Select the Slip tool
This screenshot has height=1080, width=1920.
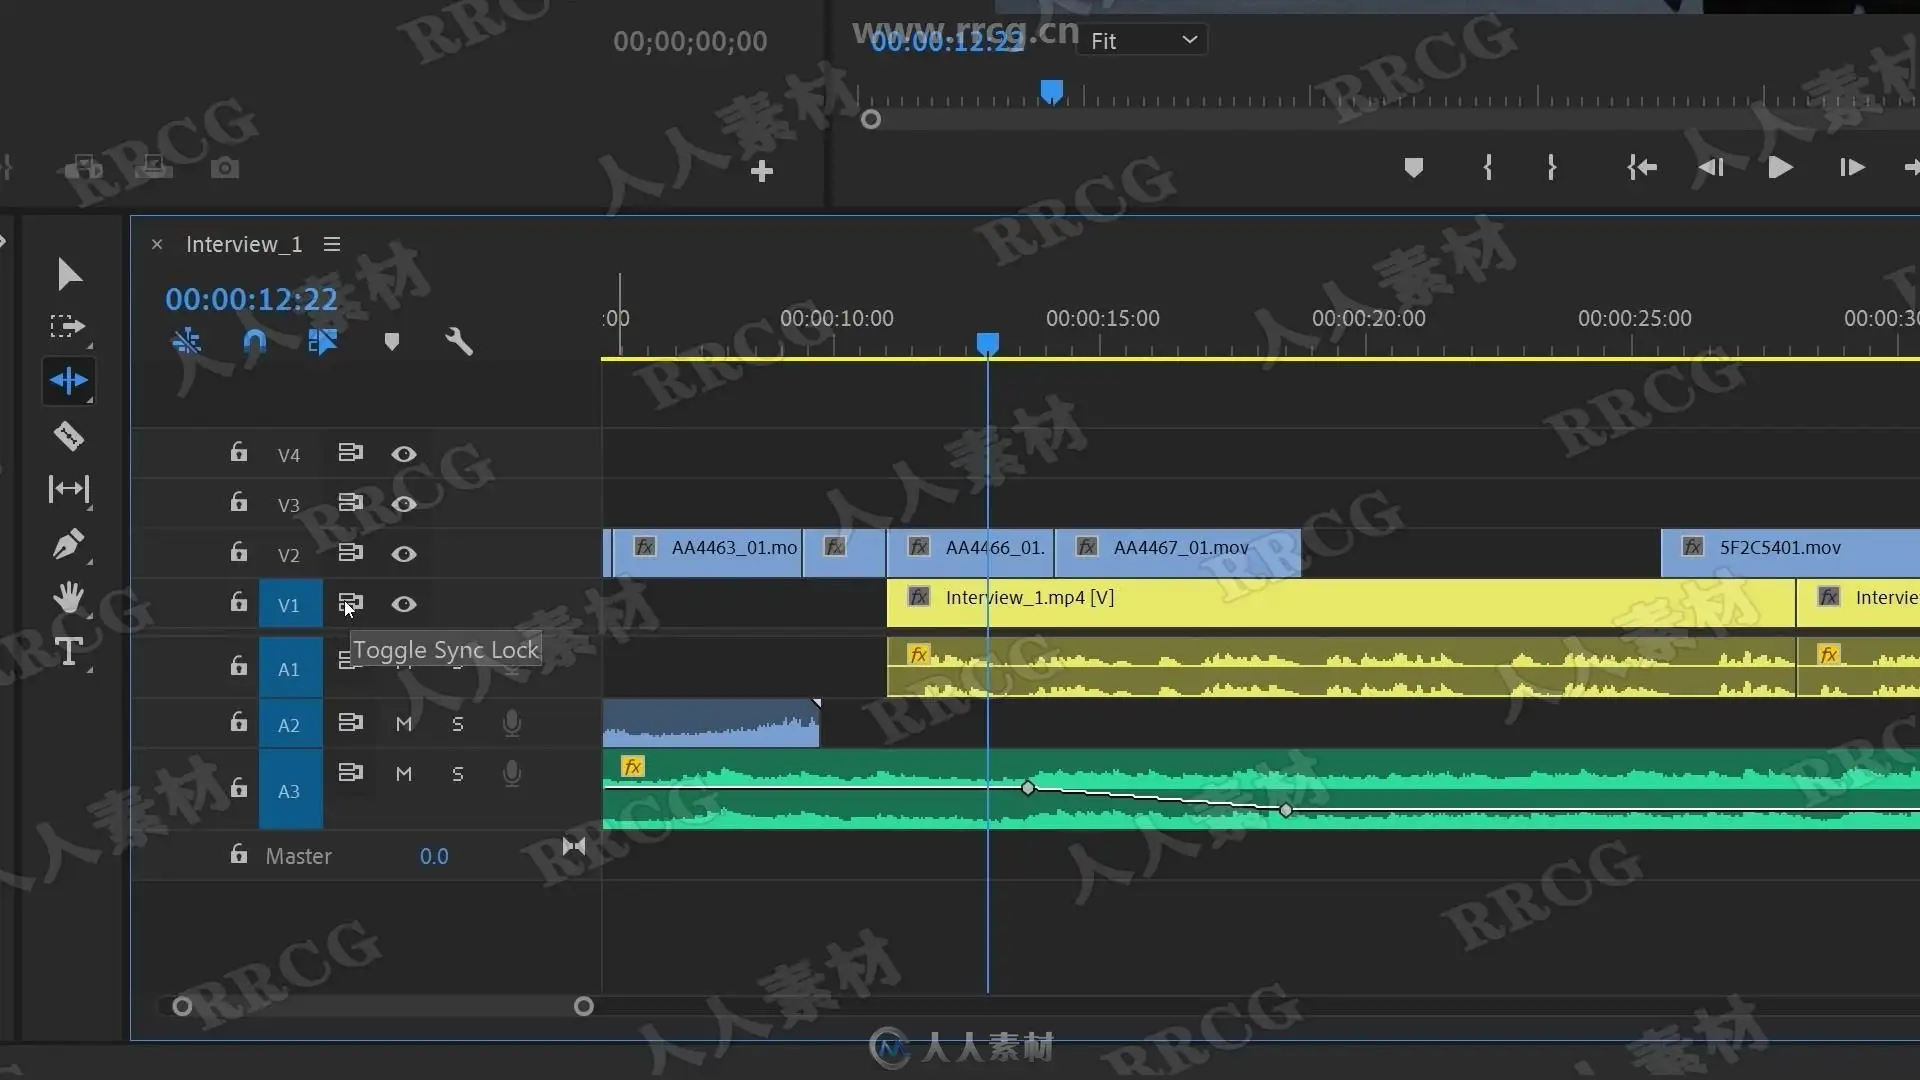point(68,489)
